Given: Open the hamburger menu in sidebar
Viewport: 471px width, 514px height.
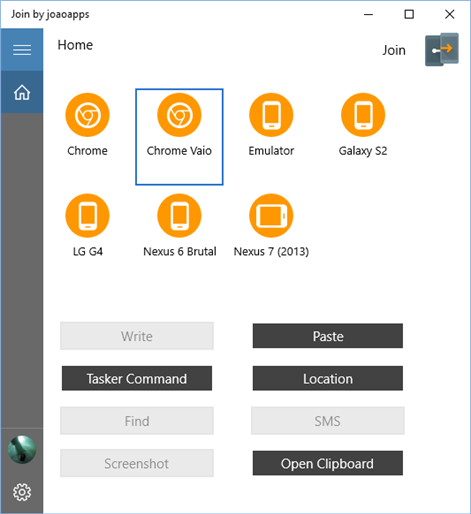Looking at the screenshot, I should coord(22,50).
